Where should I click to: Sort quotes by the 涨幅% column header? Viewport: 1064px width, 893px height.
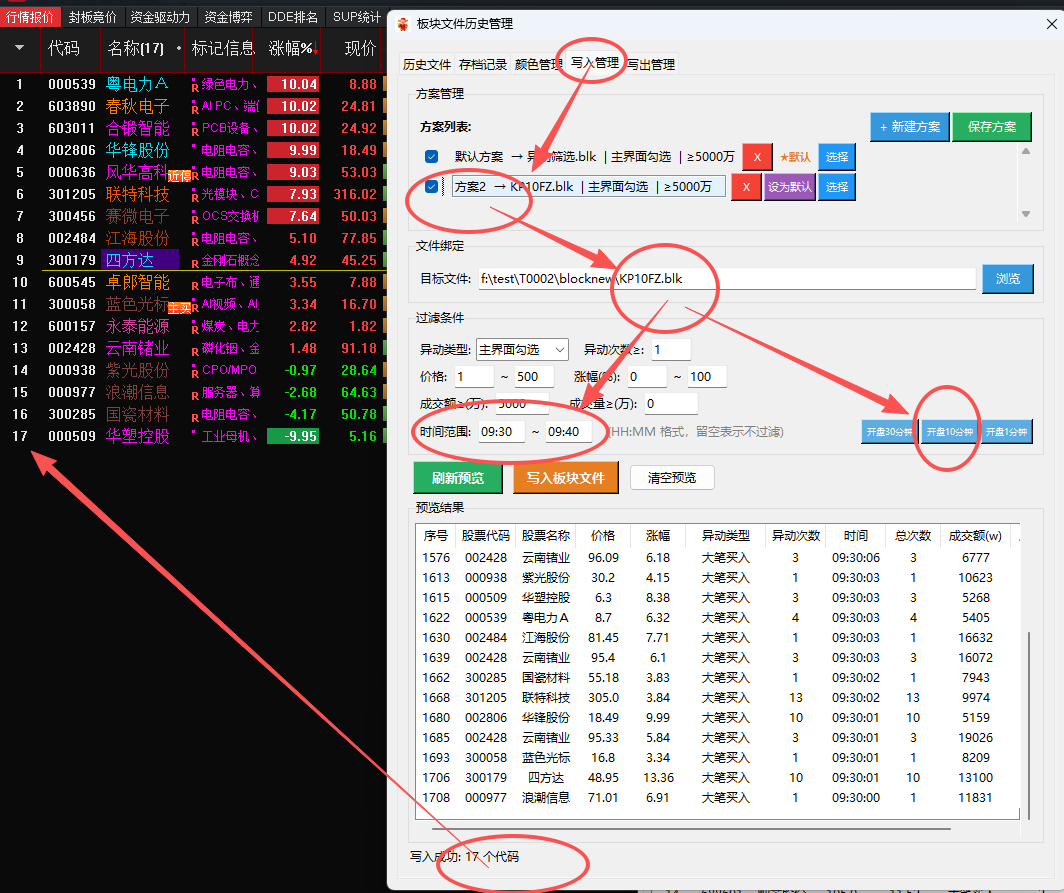292,48
